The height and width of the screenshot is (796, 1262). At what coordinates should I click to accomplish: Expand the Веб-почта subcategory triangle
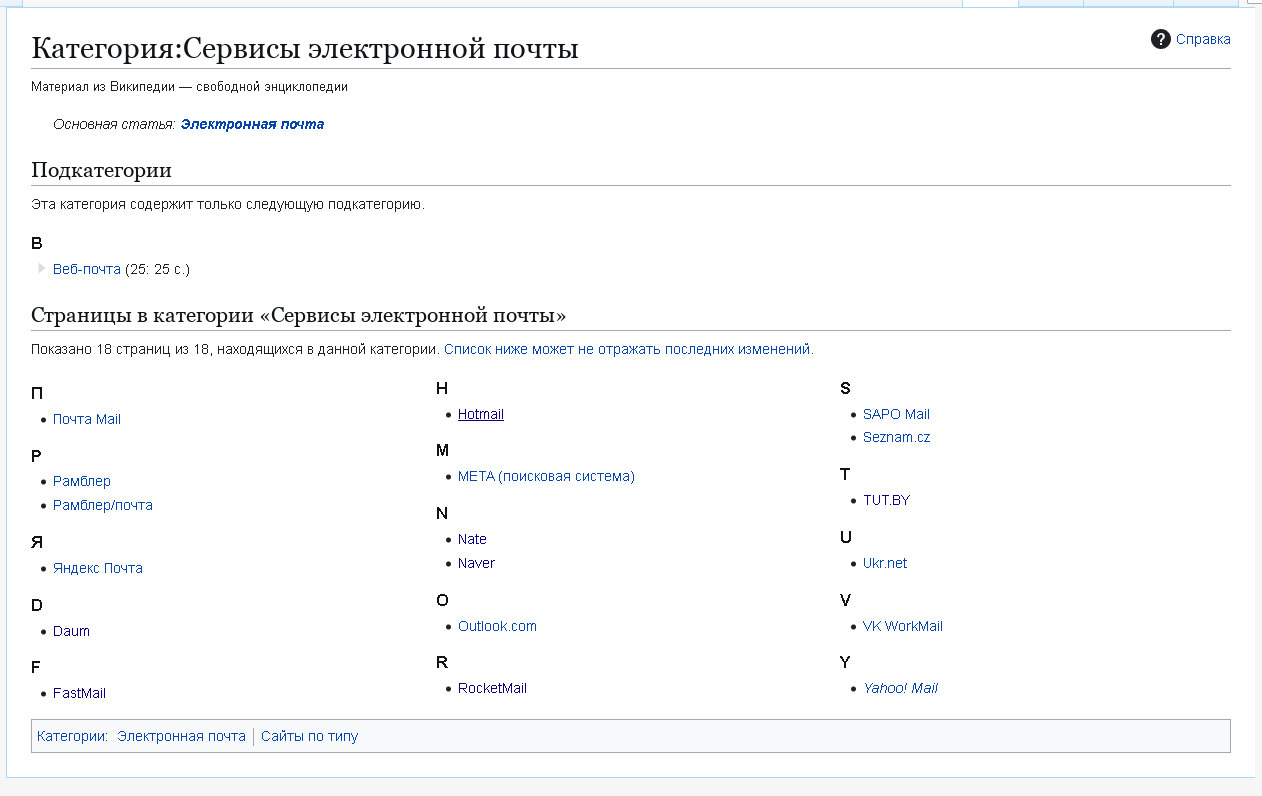[42, 268]
